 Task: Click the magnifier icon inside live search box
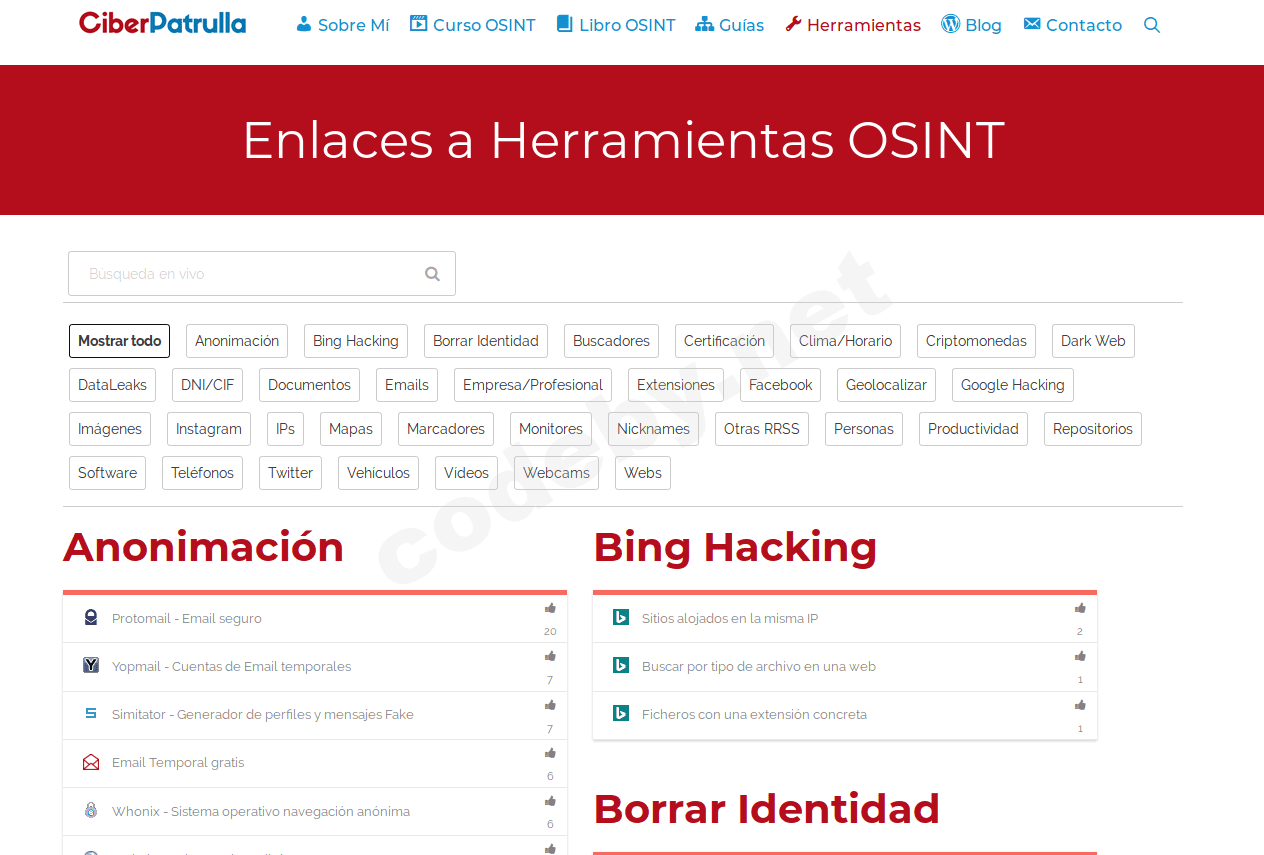click(x=432, y=274)
